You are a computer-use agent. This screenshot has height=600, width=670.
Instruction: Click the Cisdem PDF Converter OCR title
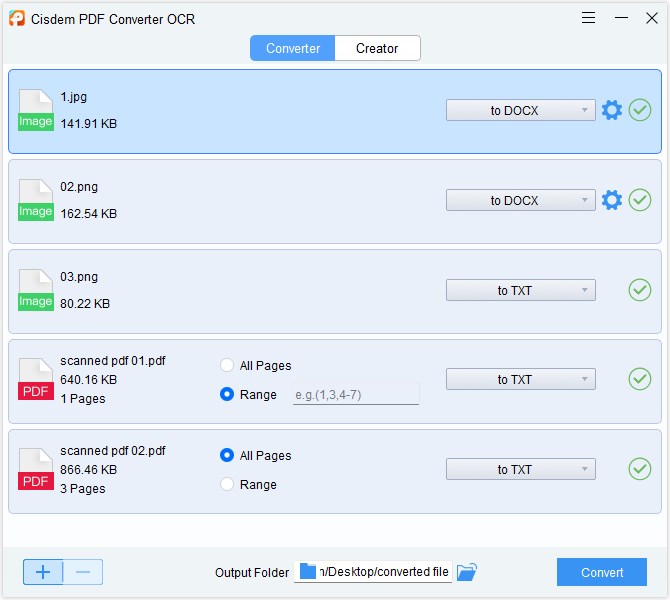[x=113, y=19]
